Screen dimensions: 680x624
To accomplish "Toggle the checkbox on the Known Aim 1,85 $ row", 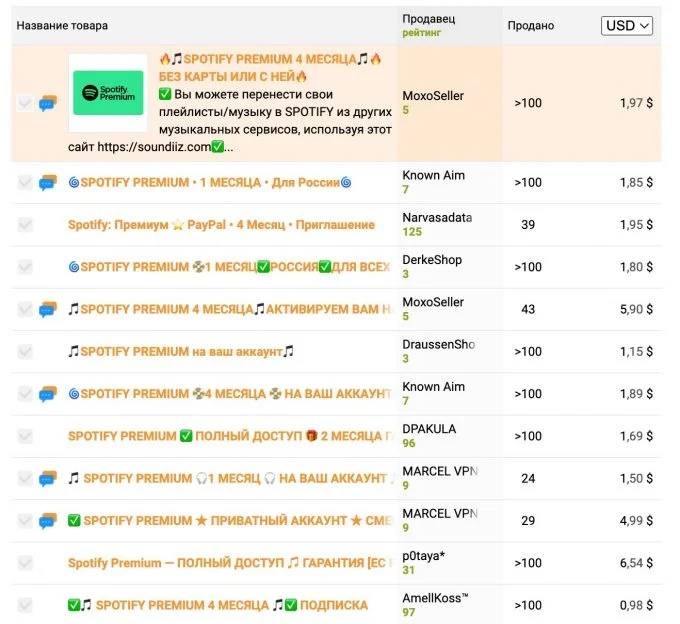I will tap(25, 183).
